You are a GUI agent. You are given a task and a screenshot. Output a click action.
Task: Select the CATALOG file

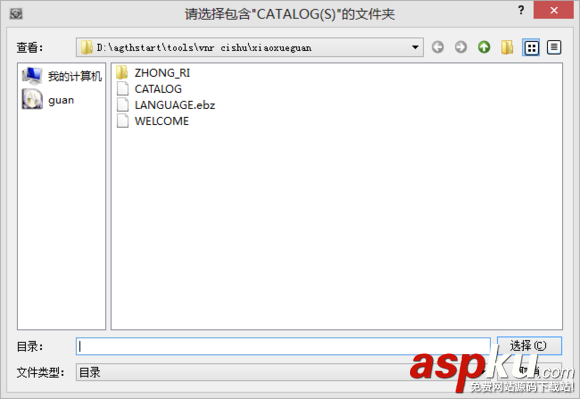point(149,89)
